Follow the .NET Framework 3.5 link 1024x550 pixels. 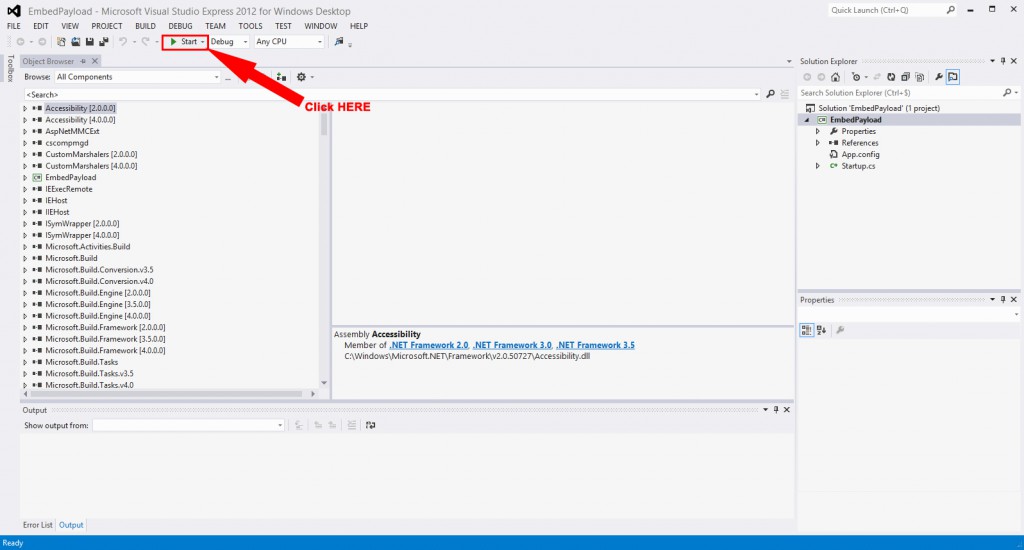[x=596, y=346]
